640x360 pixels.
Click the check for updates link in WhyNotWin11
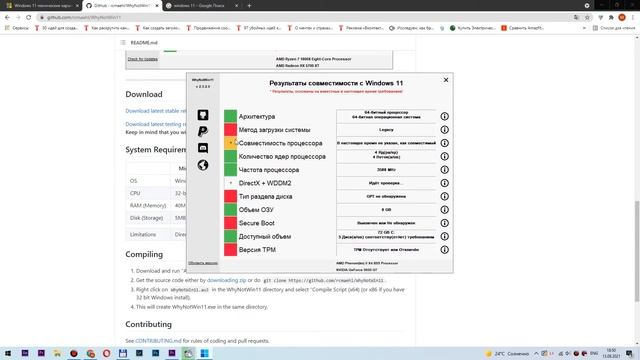coord(203,263)
